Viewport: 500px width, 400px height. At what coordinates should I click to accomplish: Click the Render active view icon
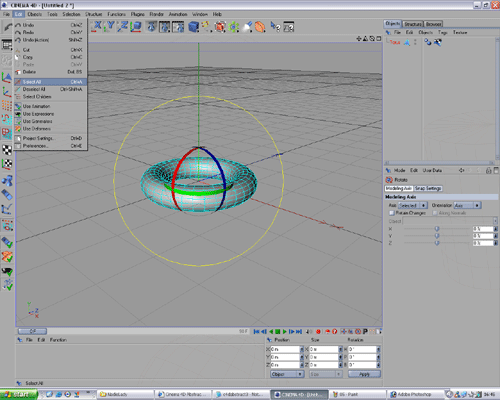click(151, 27)
